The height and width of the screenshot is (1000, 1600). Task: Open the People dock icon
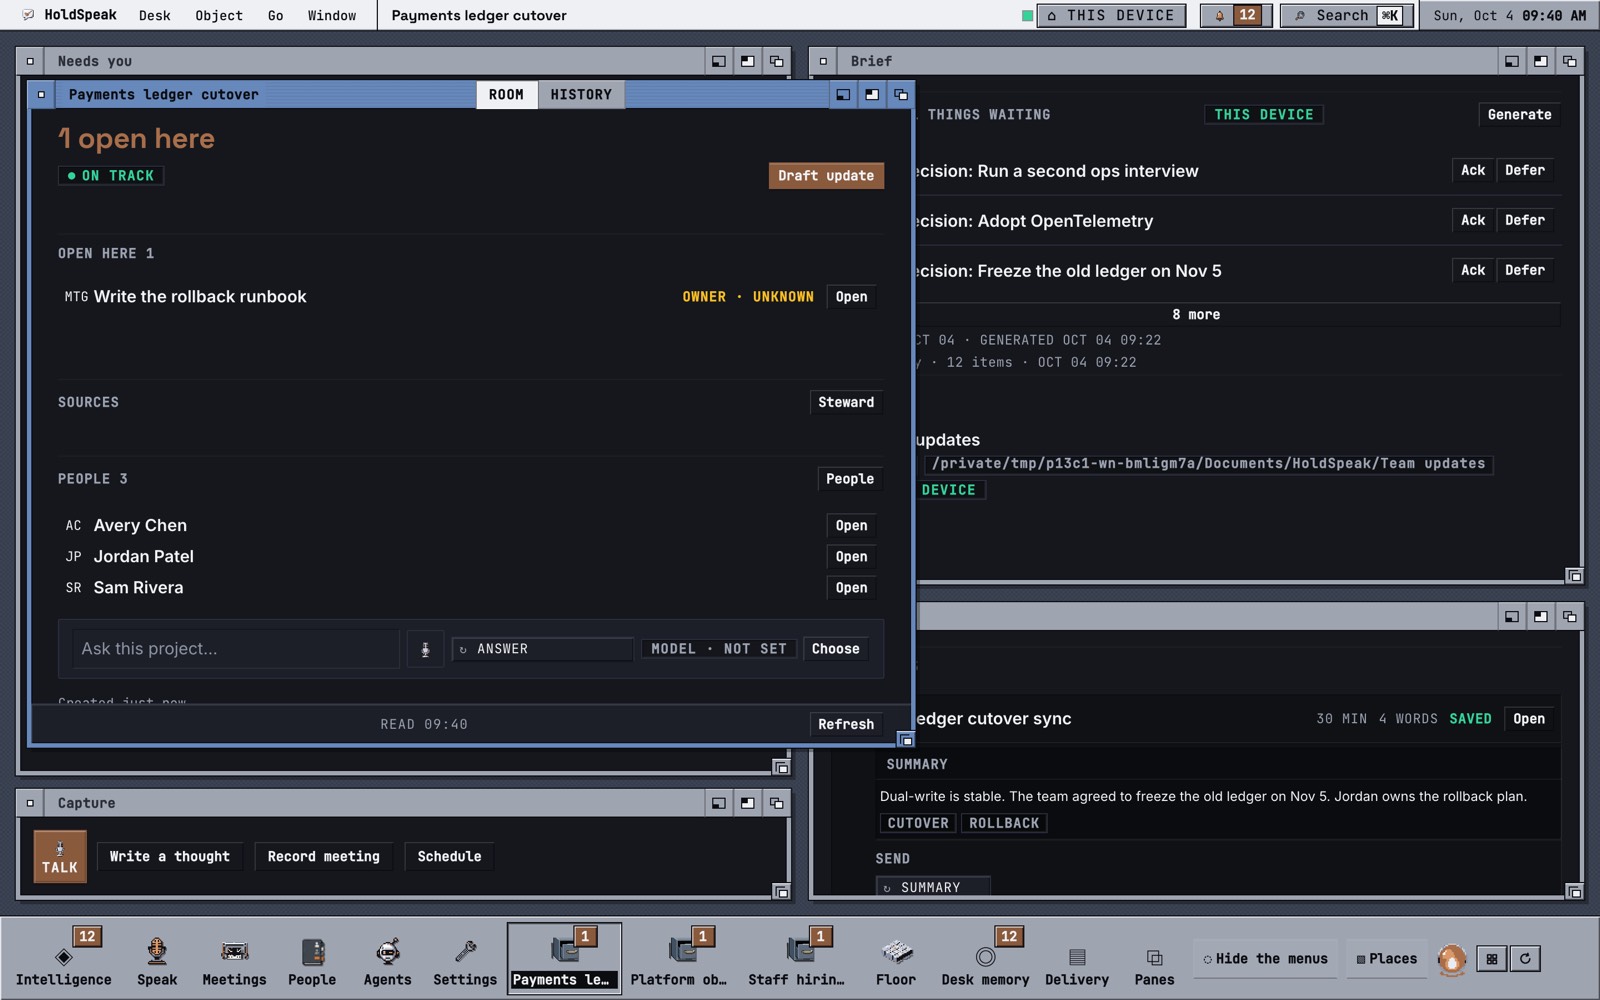pyautogui.click(x=312, y=958)
